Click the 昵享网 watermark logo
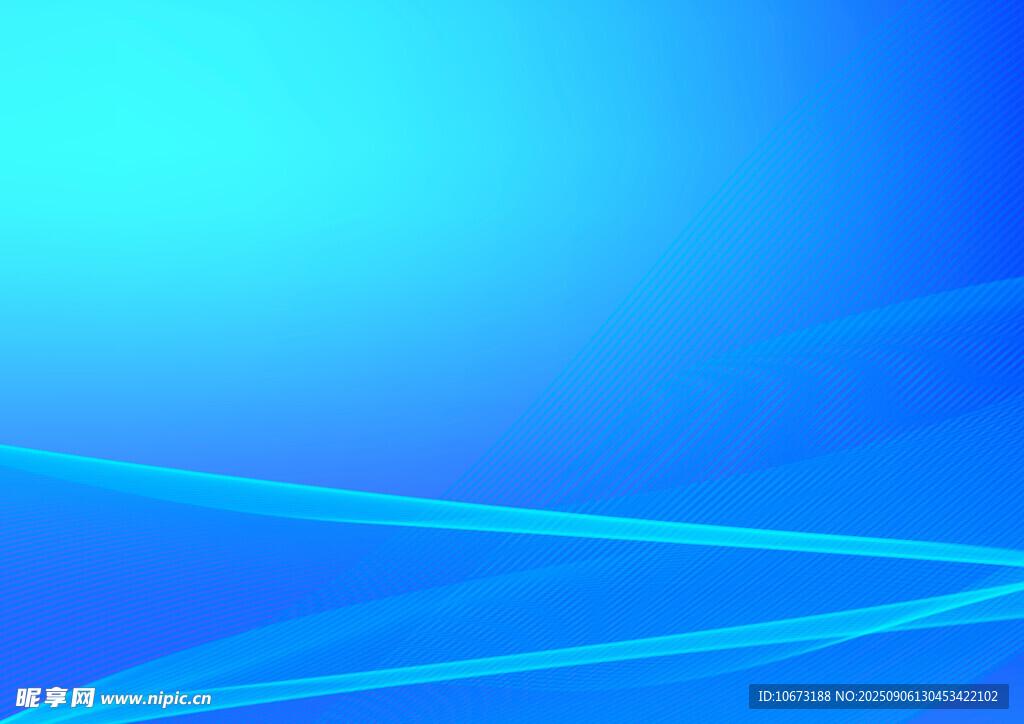This screenshot has width=1024, height=724. (x=55, y=698)
